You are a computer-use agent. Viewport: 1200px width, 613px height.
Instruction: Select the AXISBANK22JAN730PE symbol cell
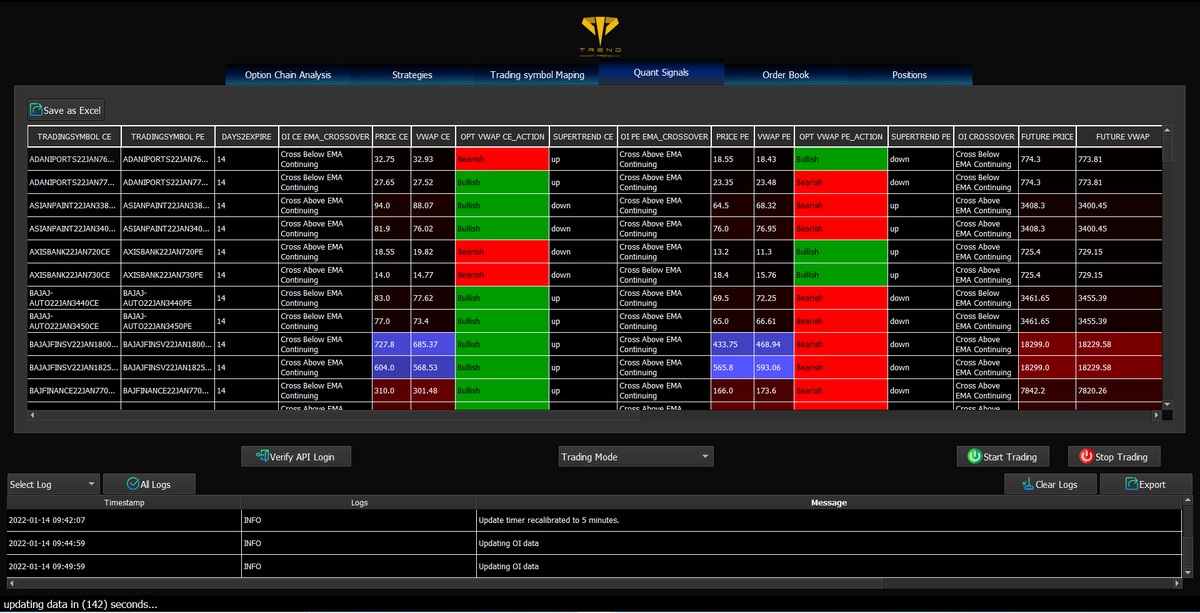pos(167,274)
